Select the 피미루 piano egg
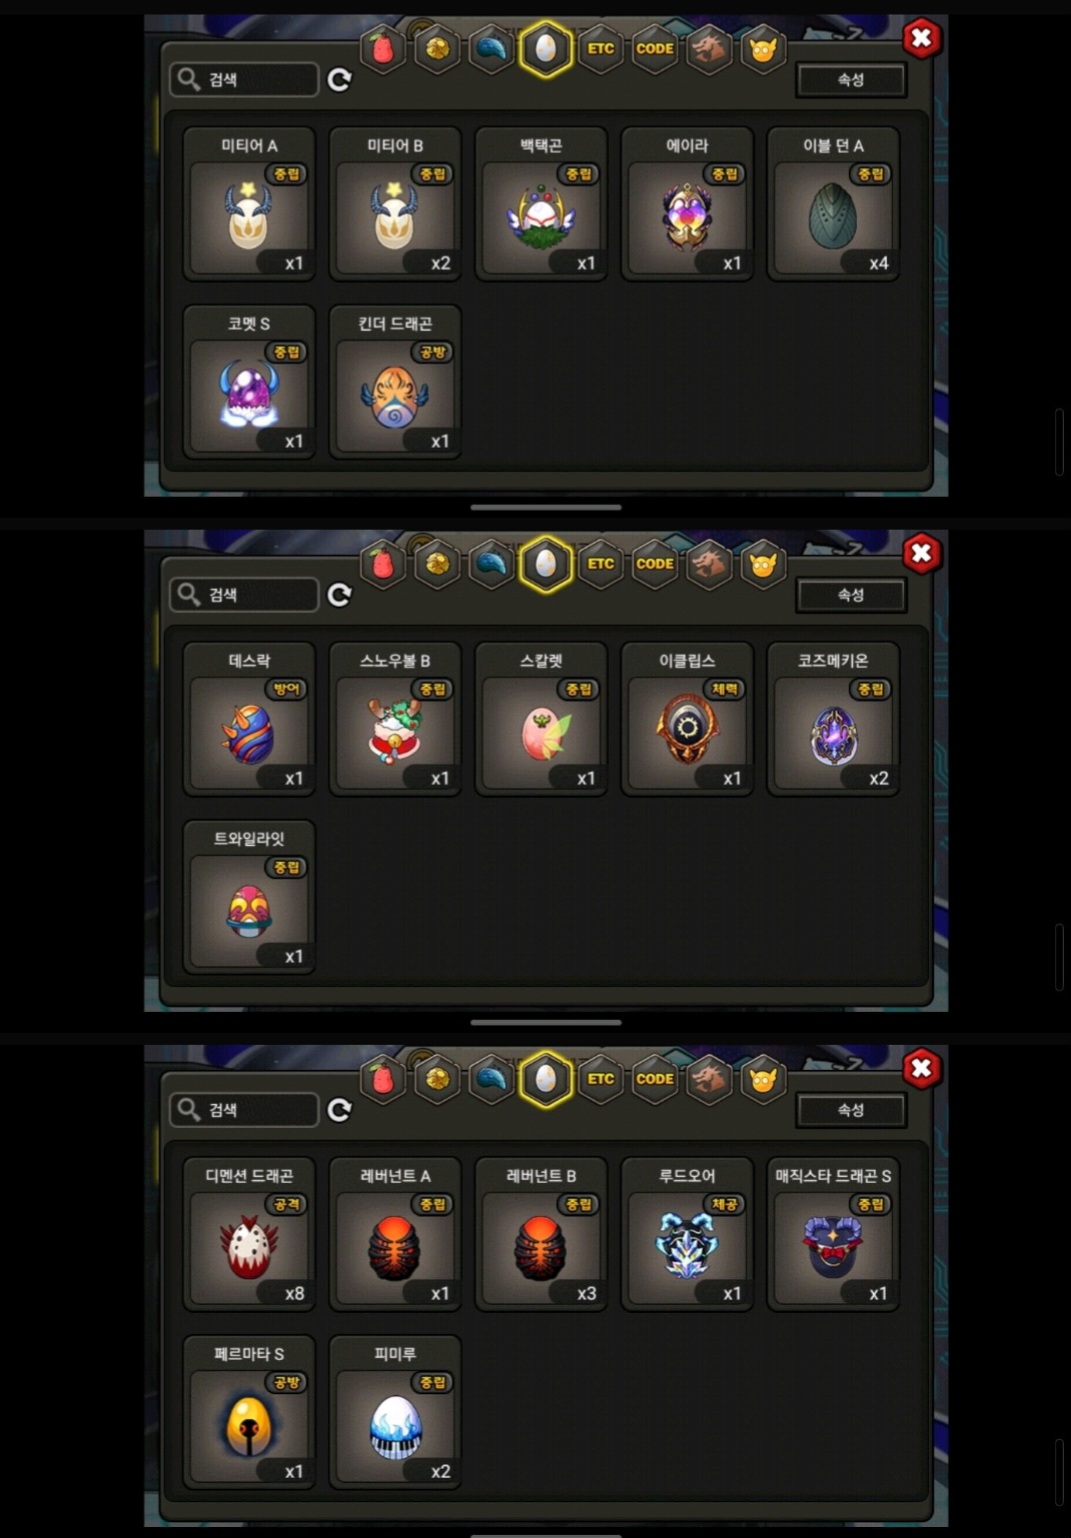 pyautogui.click(x=395, y=1412)
